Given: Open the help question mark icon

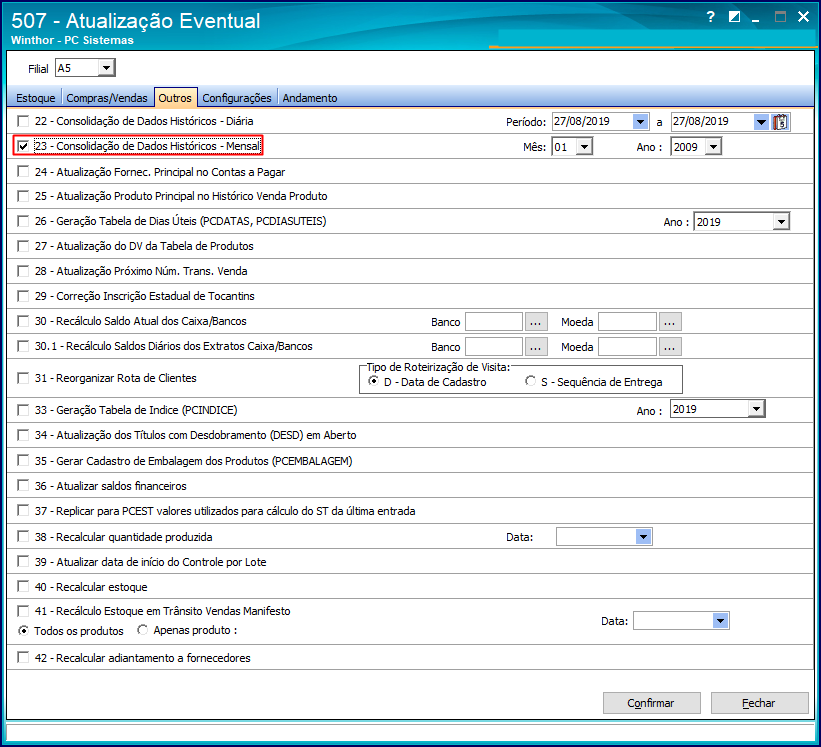Looking at the screenshot, I should coord(711,17).
